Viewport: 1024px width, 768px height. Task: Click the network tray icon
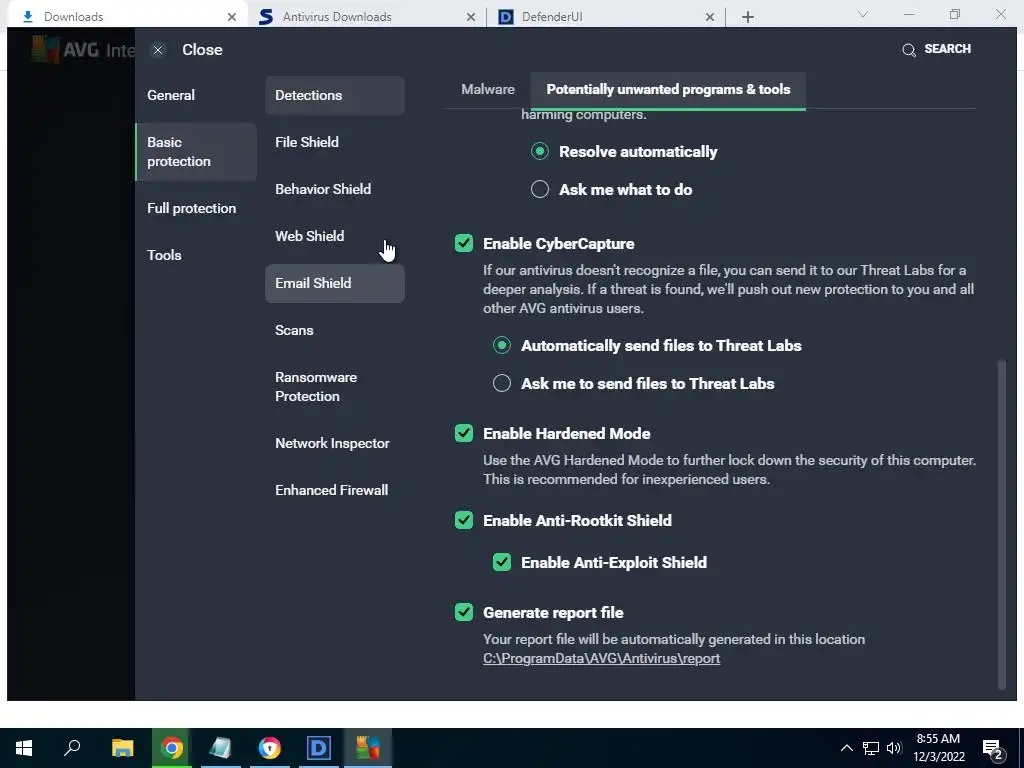pyautogui.click(x=871, y=748)
